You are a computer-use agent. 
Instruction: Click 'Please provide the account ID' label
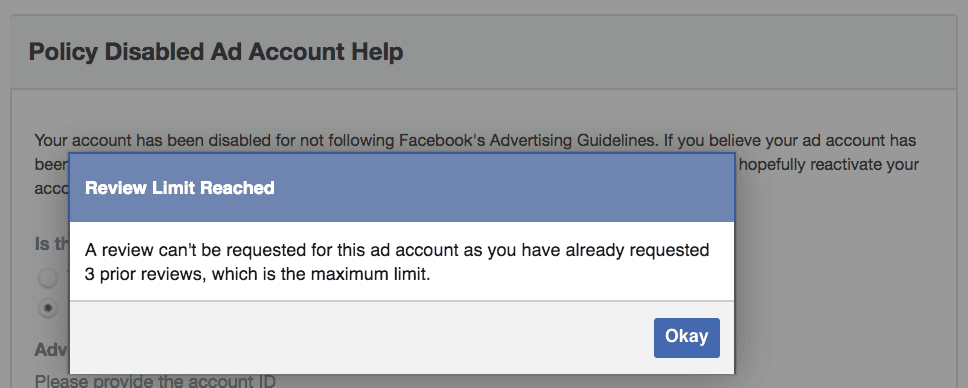[x=155, y=381]
